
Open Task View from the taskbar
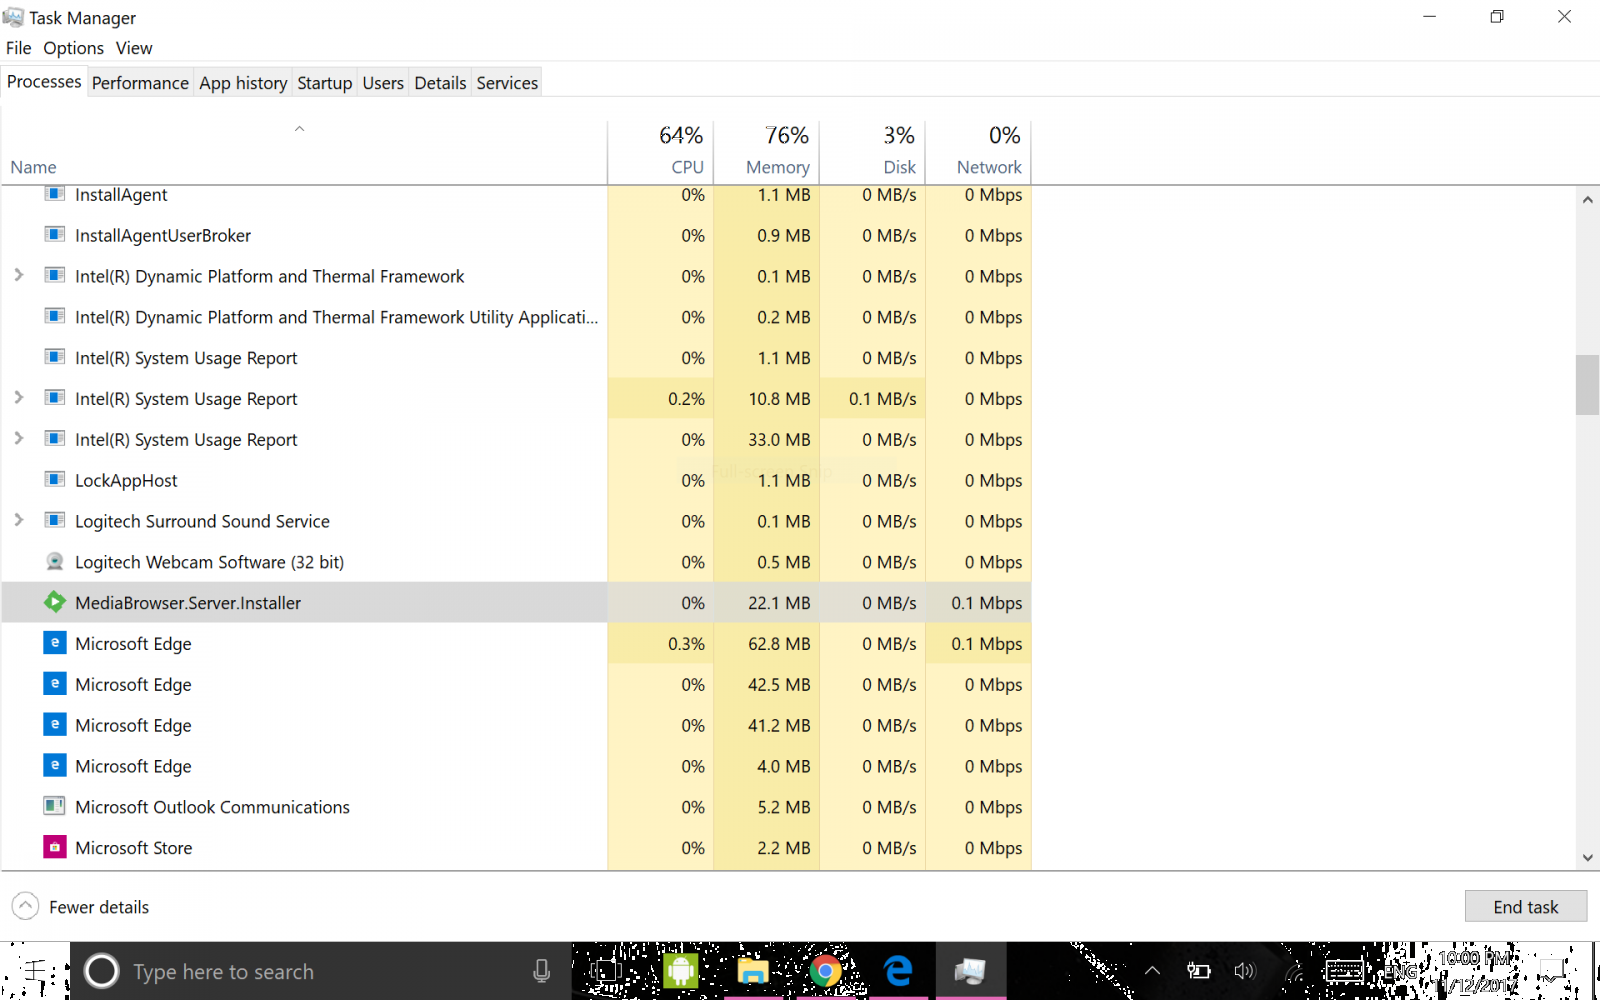tap(605, 970)
